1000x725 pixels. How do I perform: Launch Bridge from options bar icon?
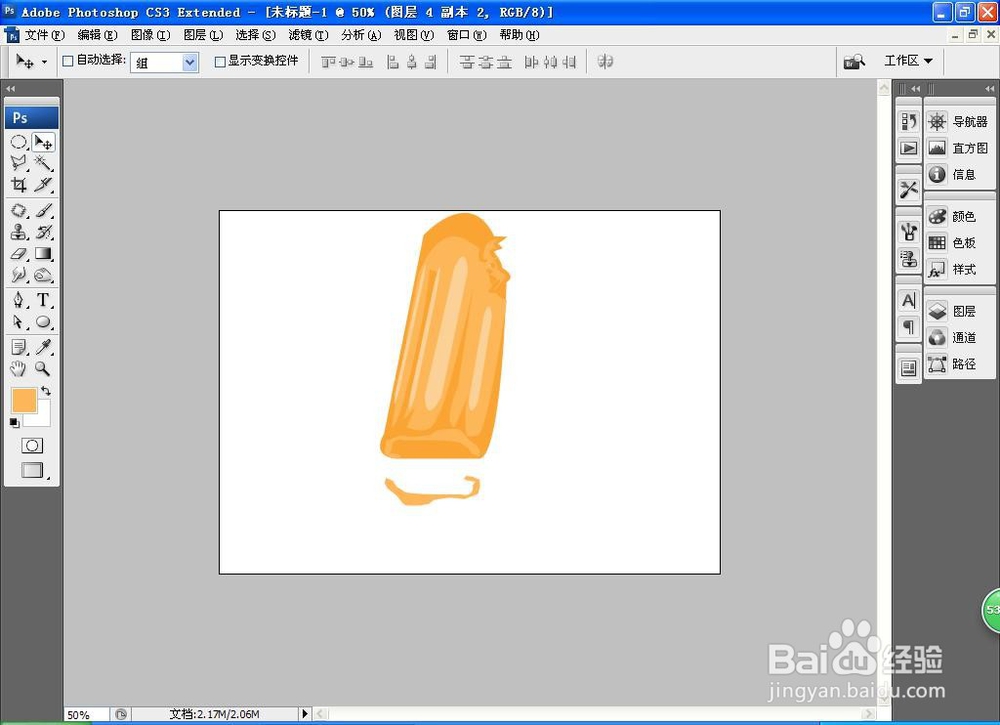tap(855, 61)
